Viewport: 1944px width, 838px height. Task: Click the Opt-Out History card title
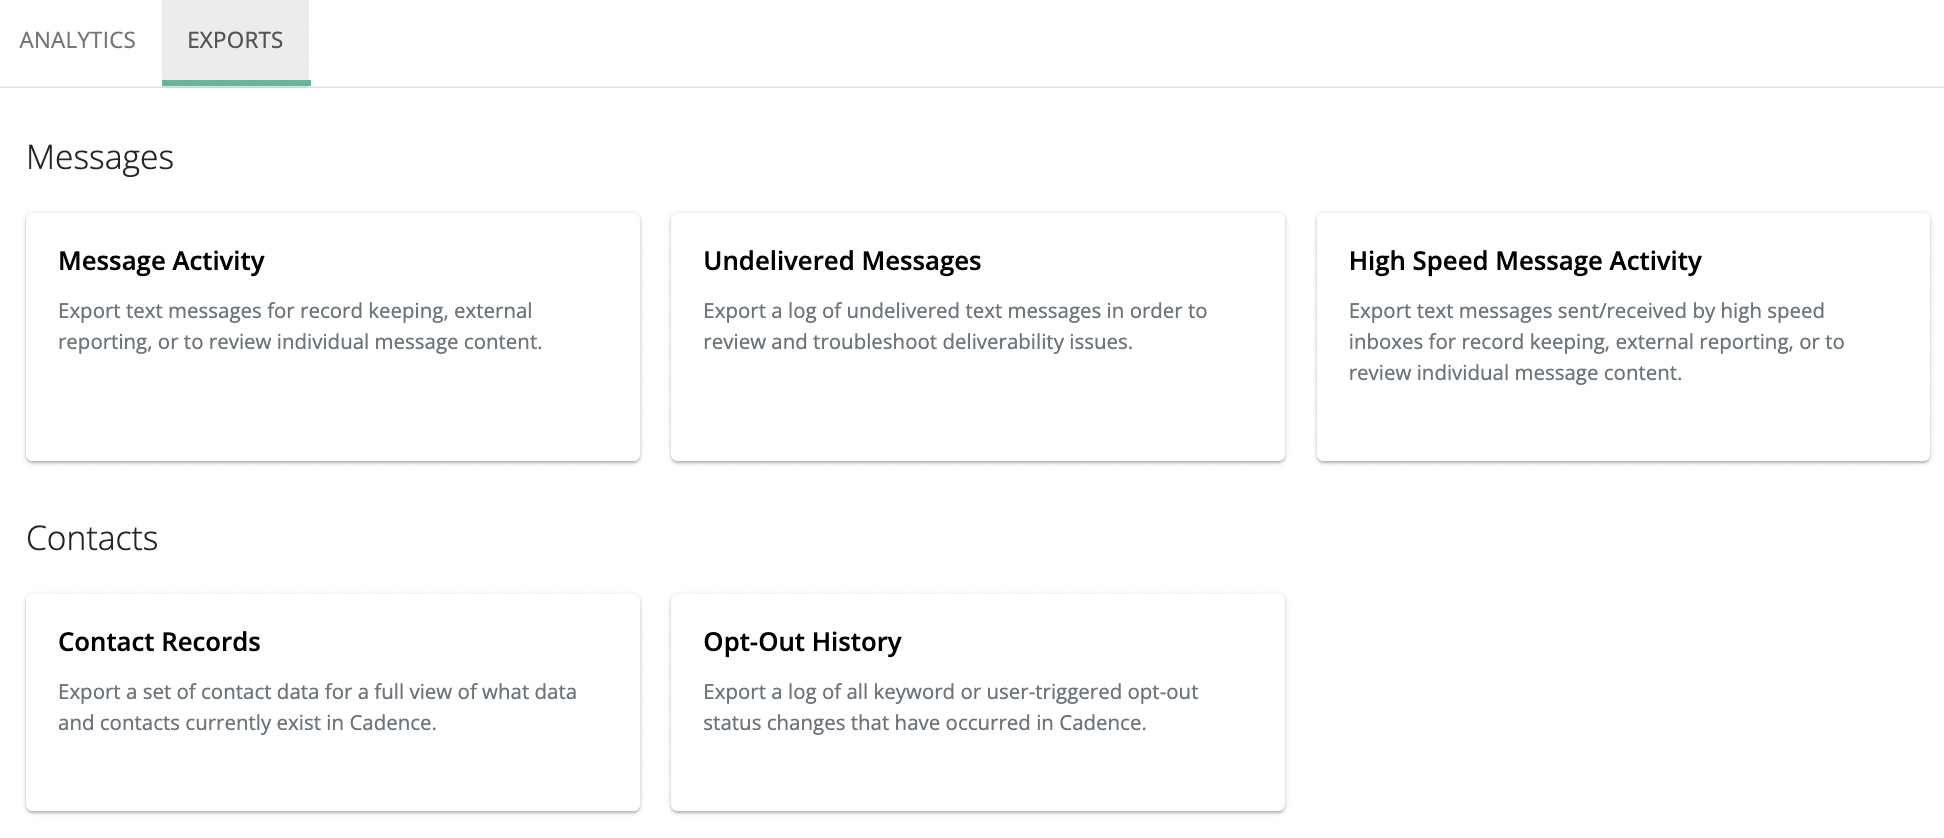(802, 642)
